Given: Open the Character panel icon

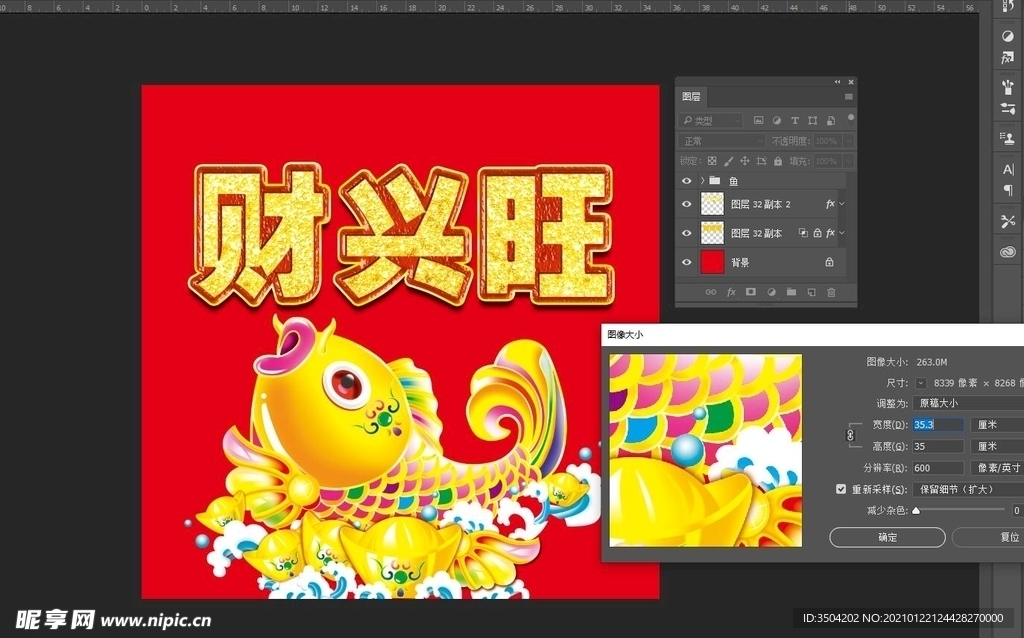Looking at the screenshot, I should point(1007,169).
